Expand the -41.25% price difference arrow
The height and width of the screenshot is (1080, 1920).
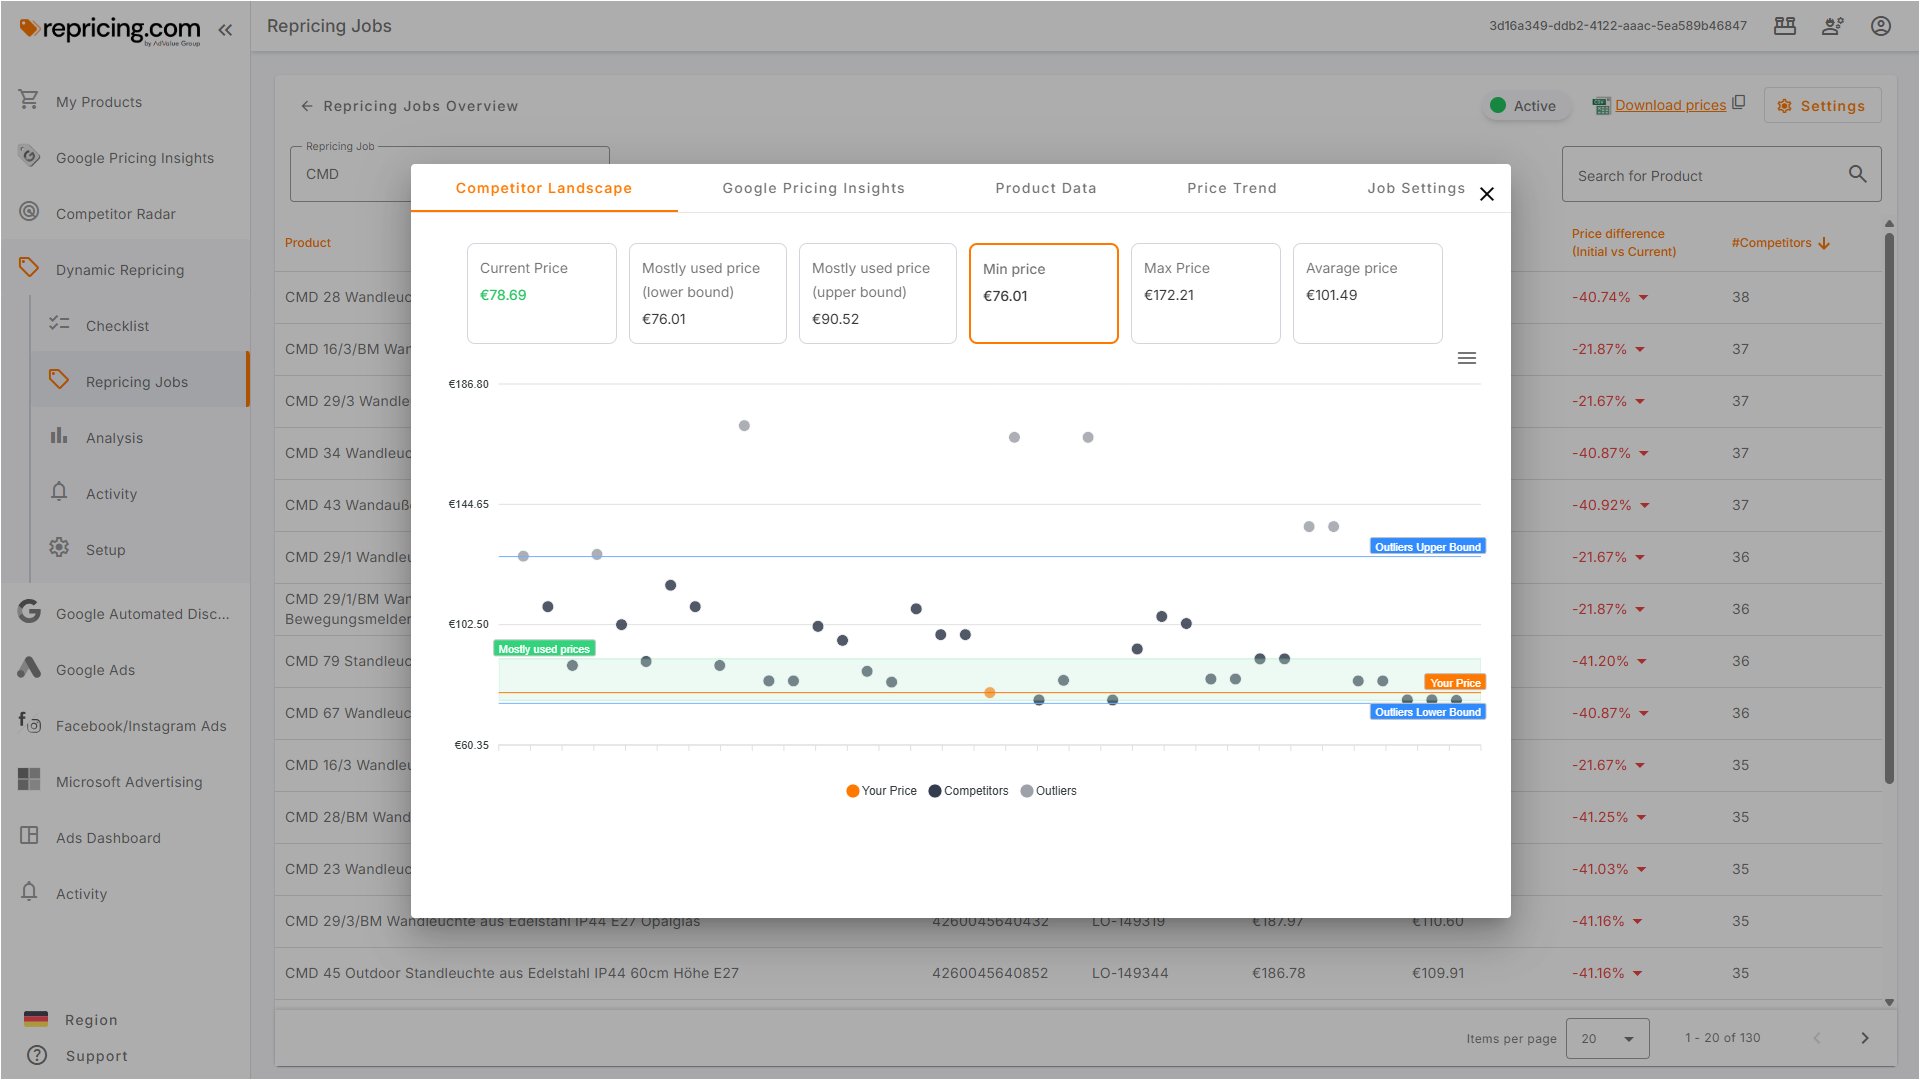click(1642, 818)
